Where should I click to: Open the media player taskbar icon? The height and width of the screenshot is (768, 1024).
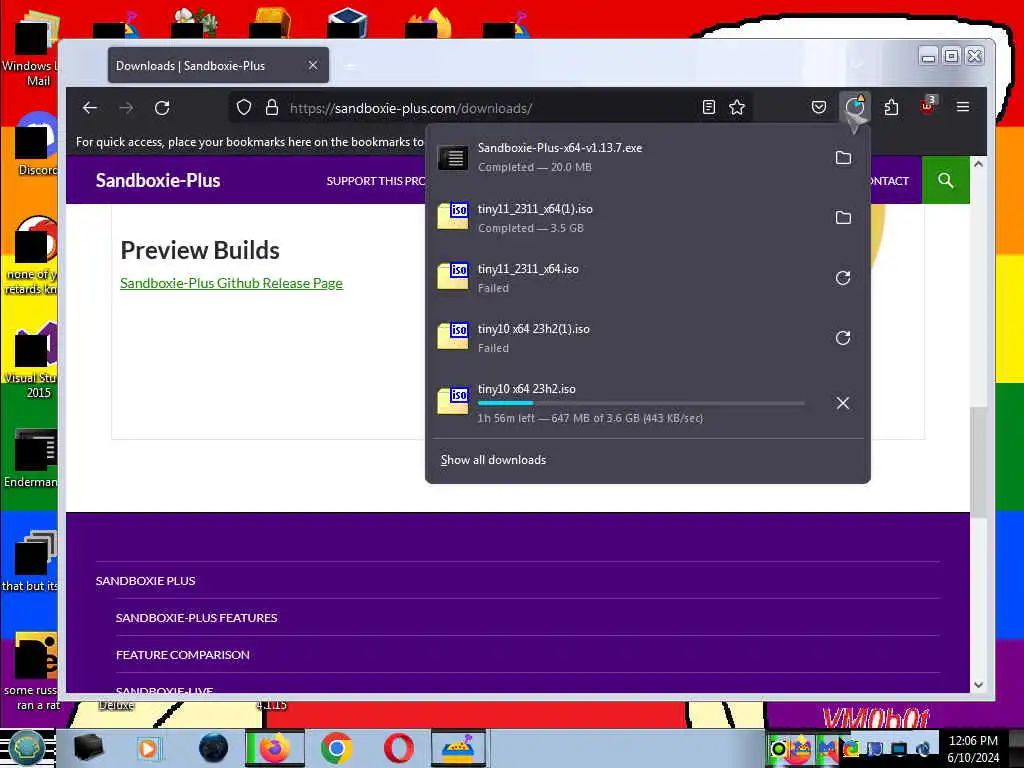[148, 748]
